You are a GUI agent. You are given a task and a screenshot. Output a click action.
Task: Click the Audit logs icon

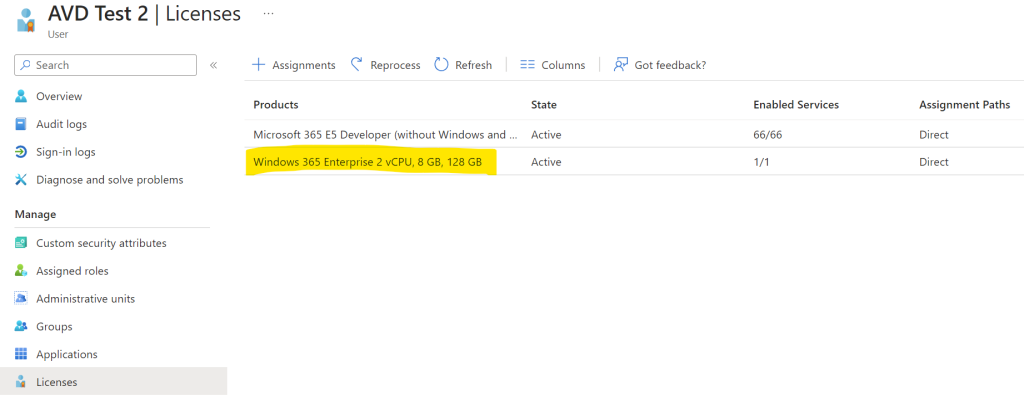pyautogui.click(x=21, y=124)
